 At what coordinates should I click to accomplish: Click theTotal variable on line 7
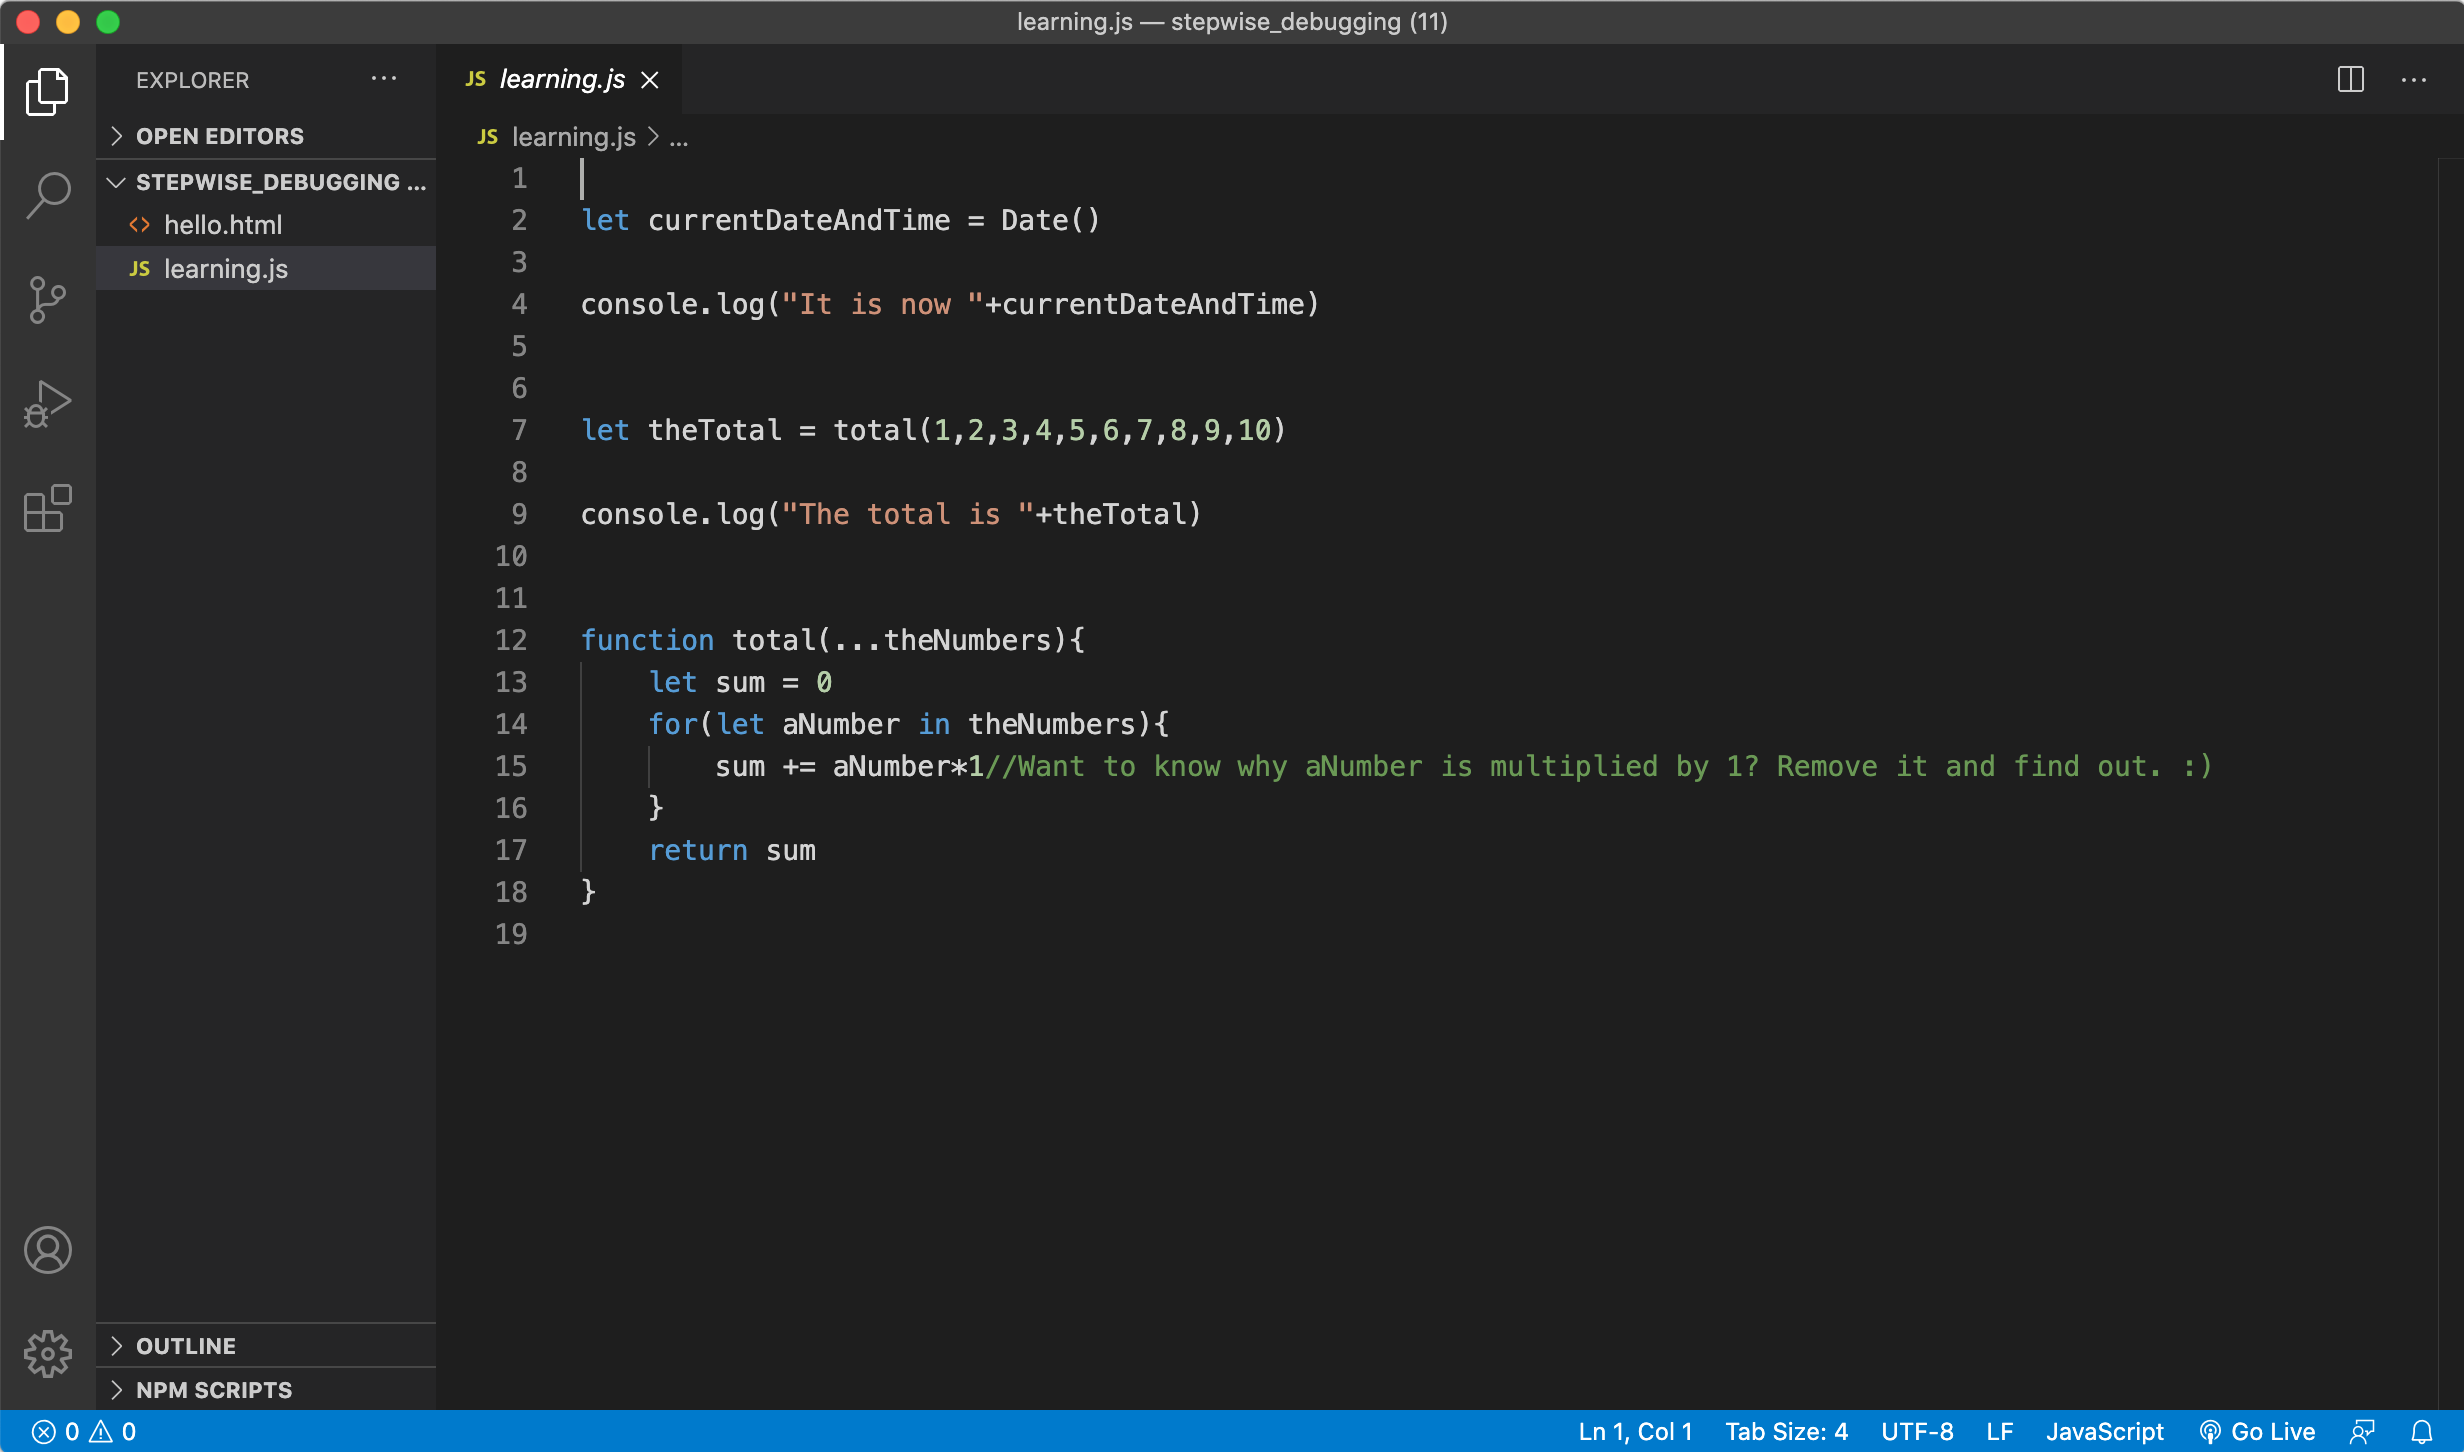pyautogui.click(x=715, y=430)
